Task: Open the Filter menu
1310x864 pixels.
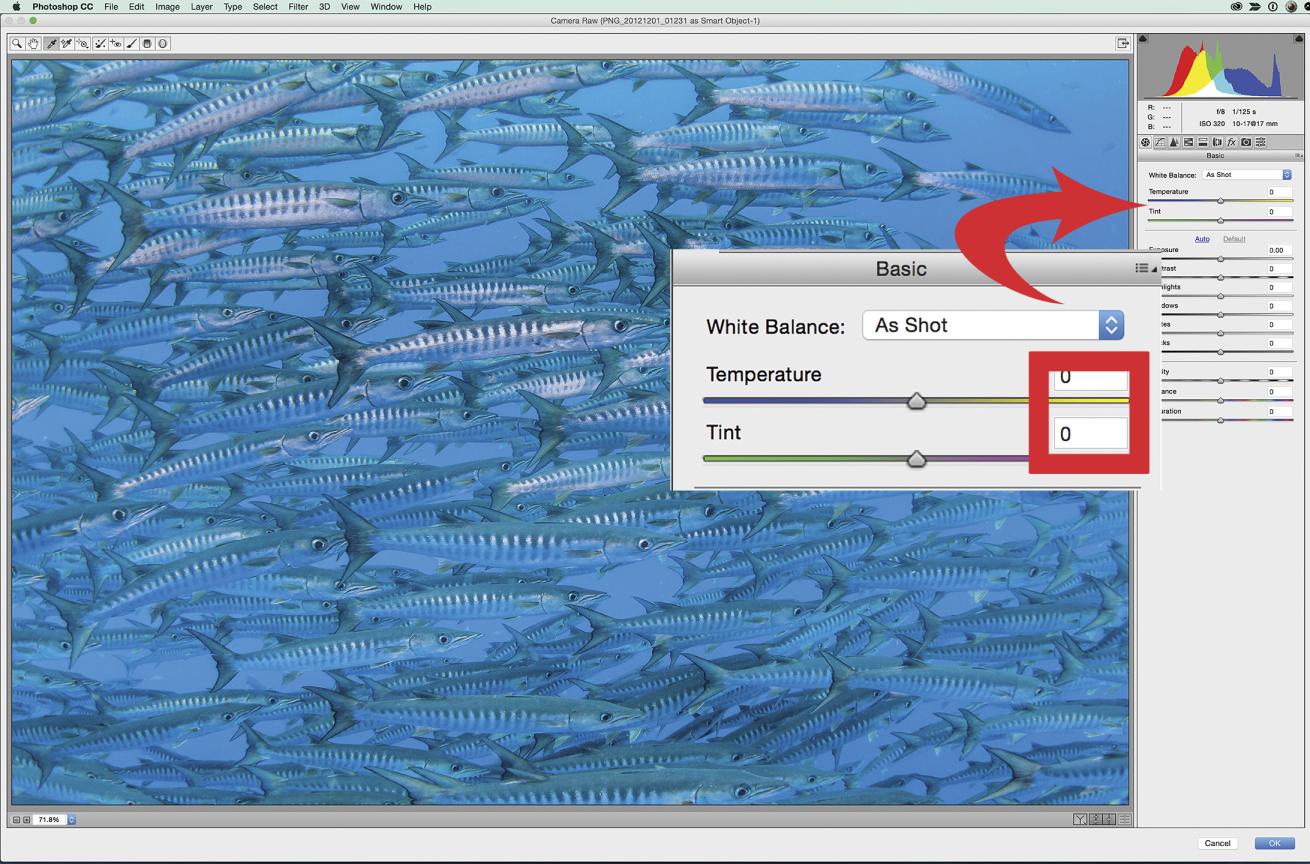Action: point(298,7)
